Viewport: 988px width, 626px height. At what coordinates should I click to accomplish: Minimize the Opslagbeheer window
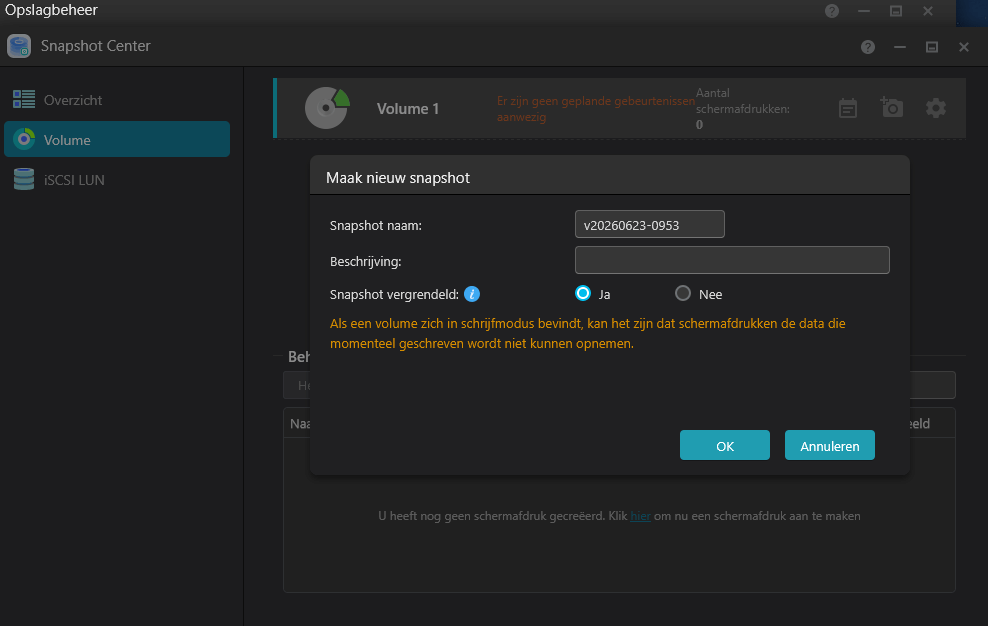point(864,11)
